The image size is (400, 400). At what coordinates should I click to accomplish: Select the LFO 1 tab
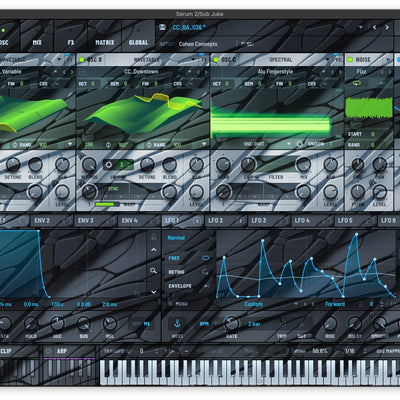[182, 220]
